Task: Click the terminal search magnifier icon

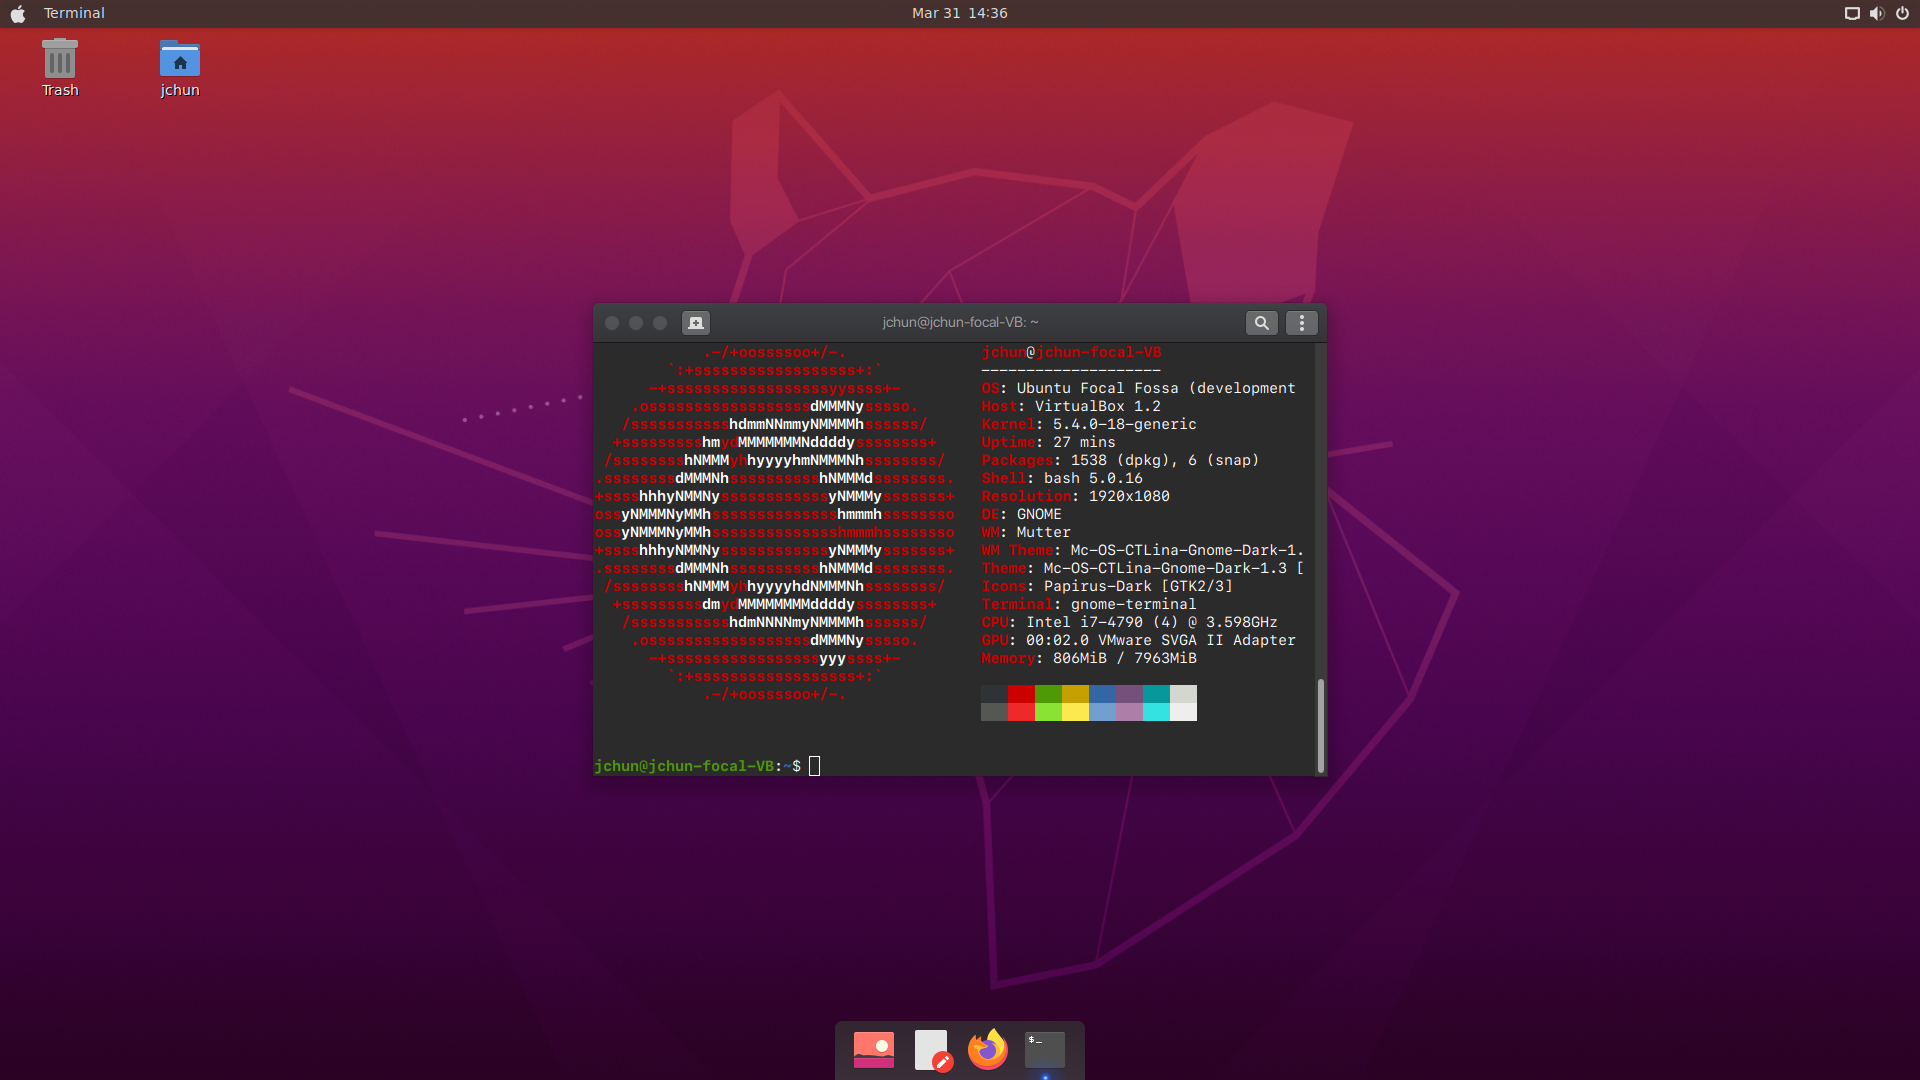Action: (1261, 323)
